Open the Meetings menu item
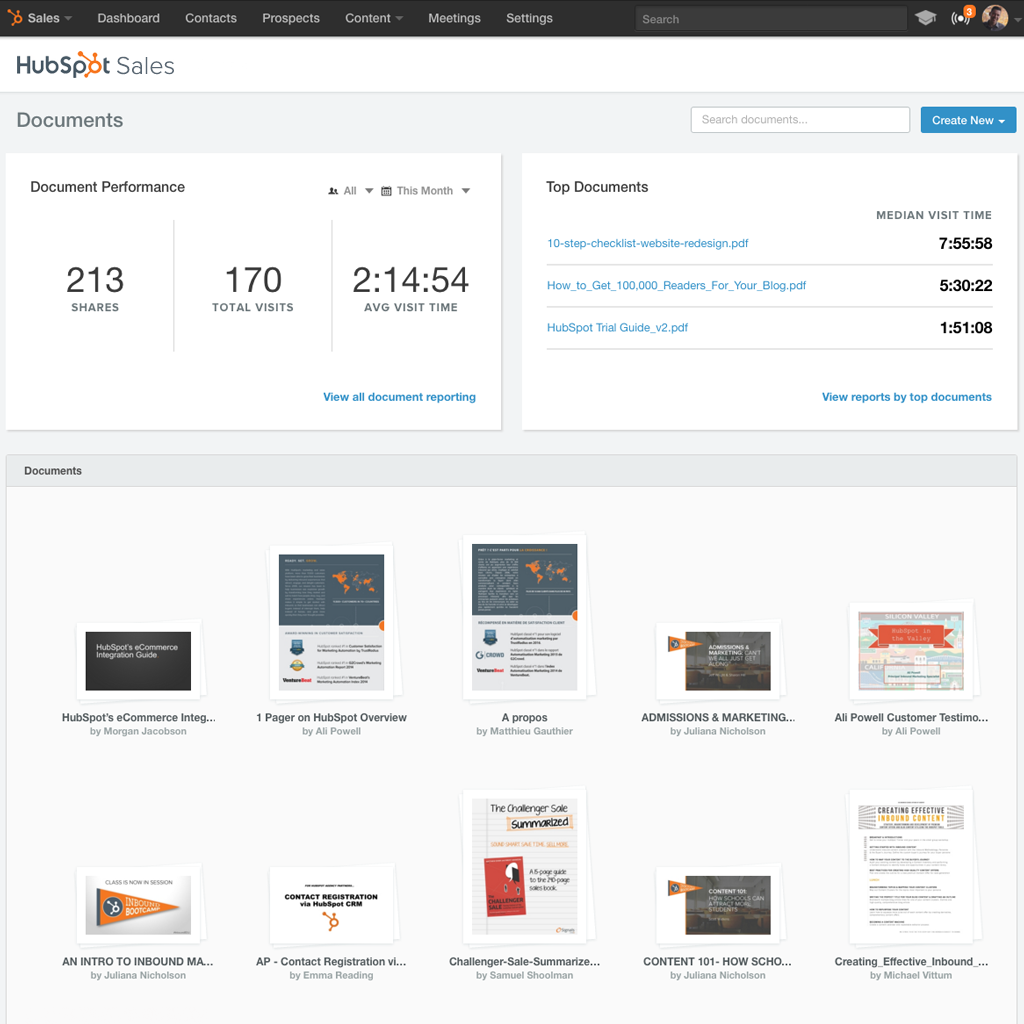This screenshot has width=1024, height=1024. (455, 18)
